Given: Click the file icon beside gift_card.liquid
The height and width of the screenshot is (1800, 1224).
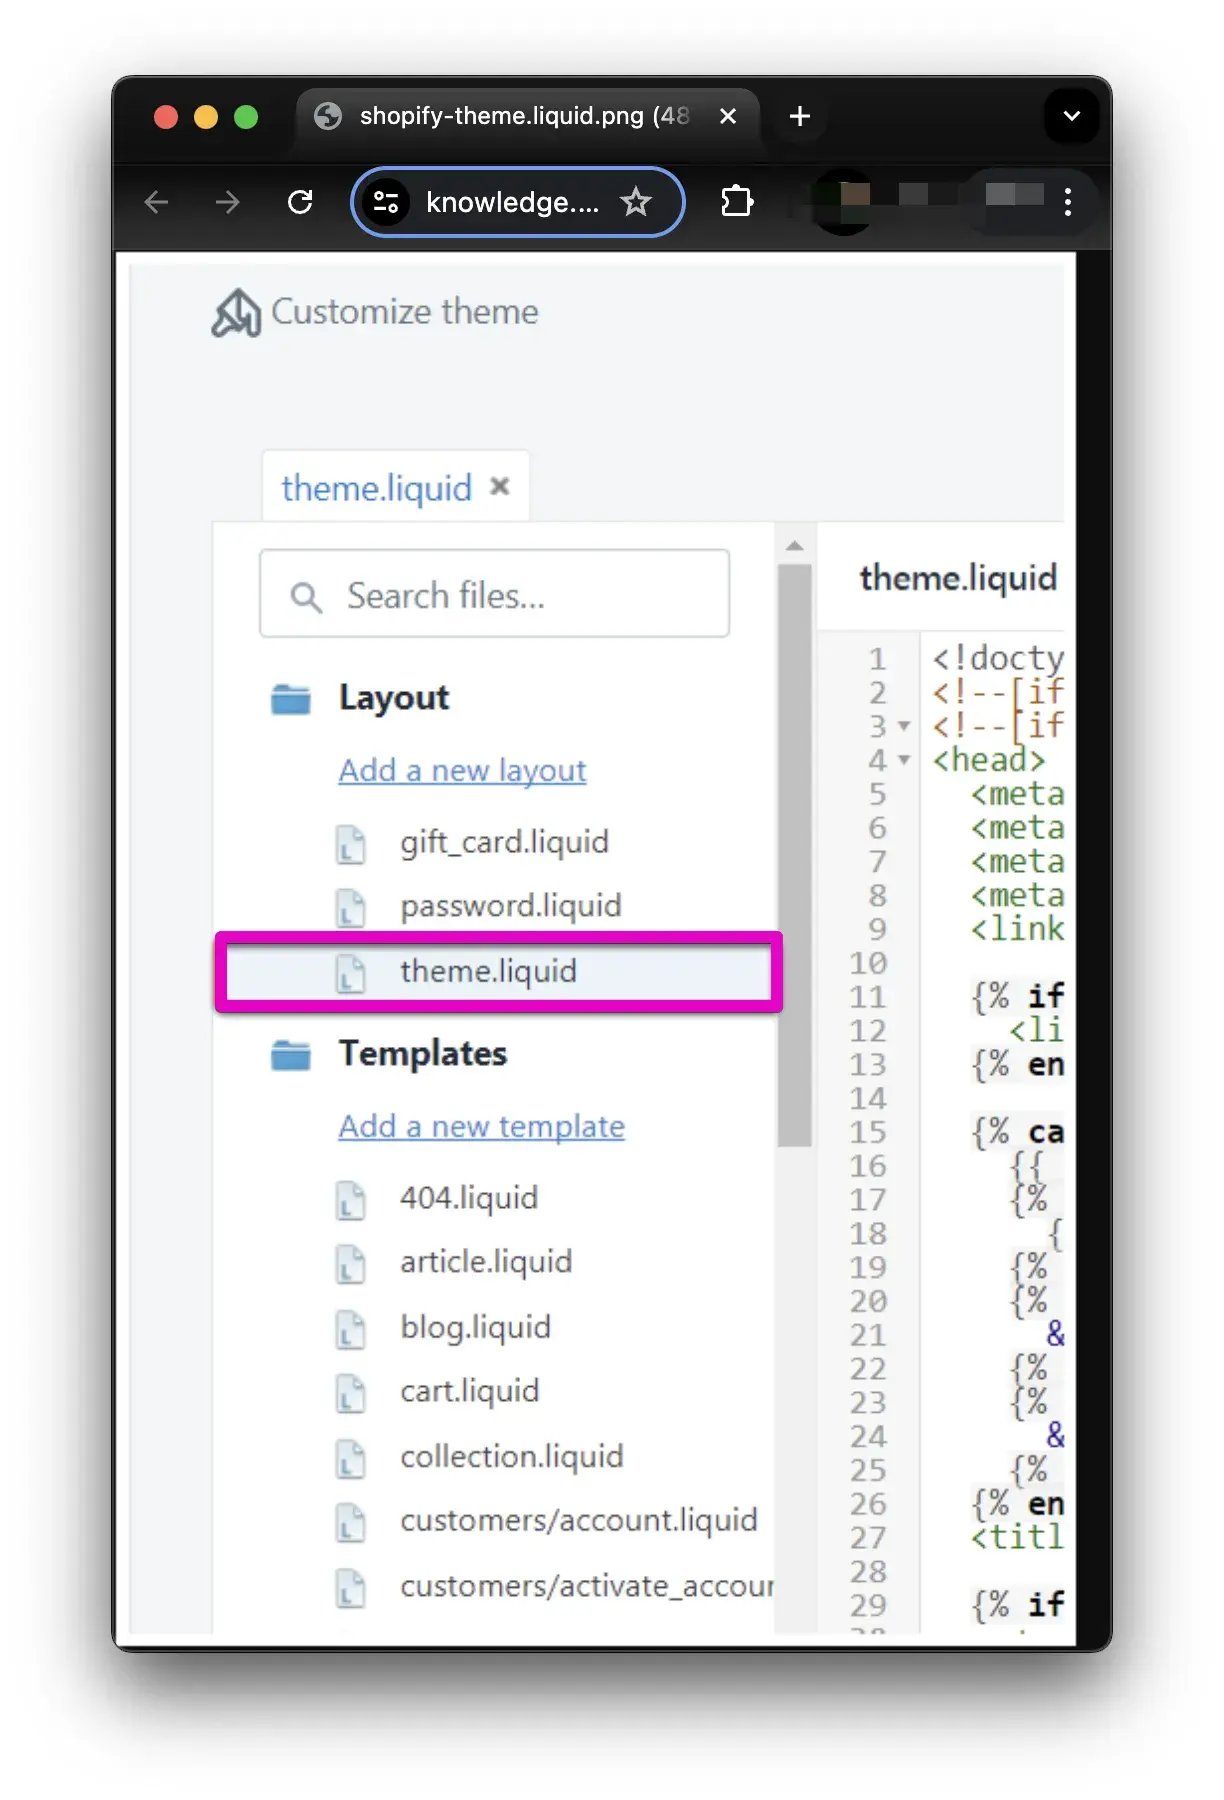Looking at the screenshot, I should coord(350,844).
